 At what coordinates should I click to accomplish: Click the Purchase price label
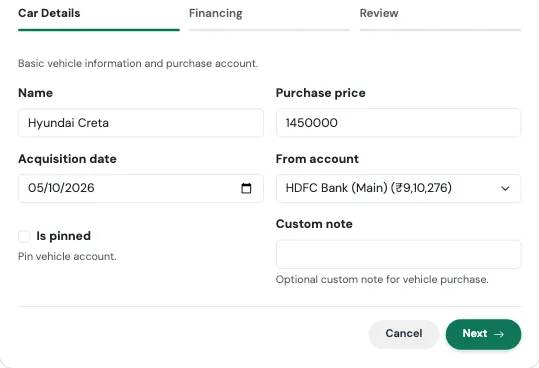pyautogui.click(x=320, y=93)
